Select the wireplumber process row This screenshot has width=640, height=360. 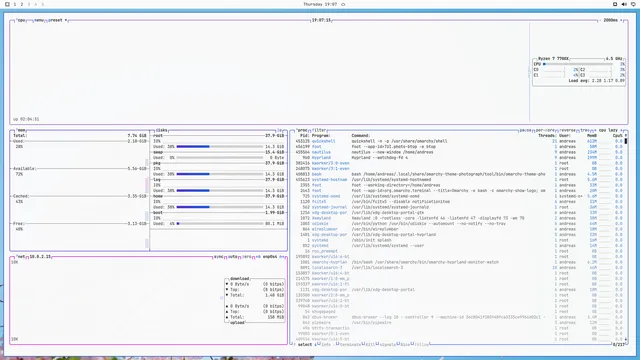(x=459, y=229)
